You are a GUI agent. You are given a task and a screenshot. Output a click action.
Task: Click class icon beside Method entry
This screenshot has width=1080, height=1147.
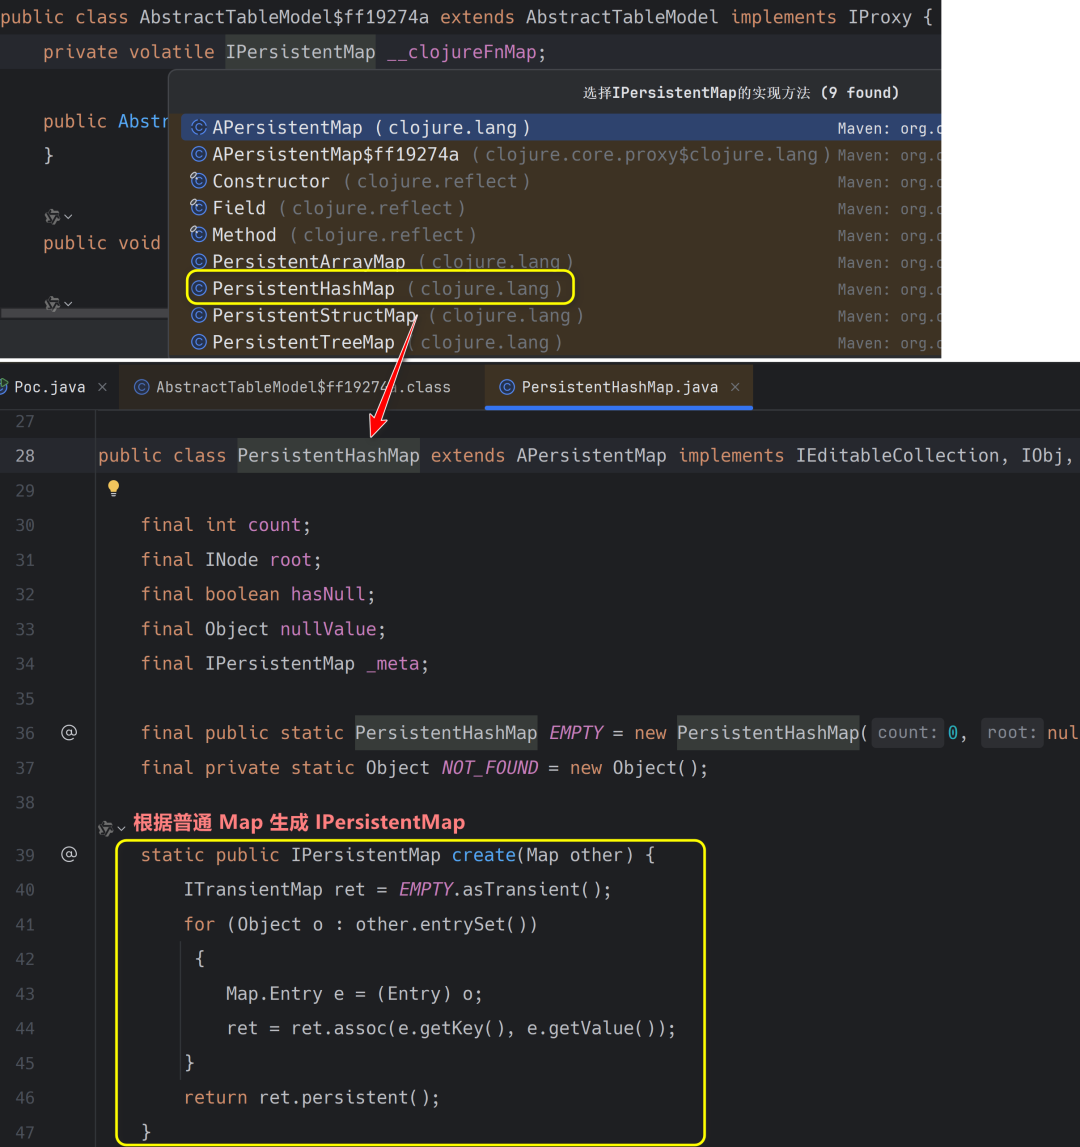pos(198,234)
